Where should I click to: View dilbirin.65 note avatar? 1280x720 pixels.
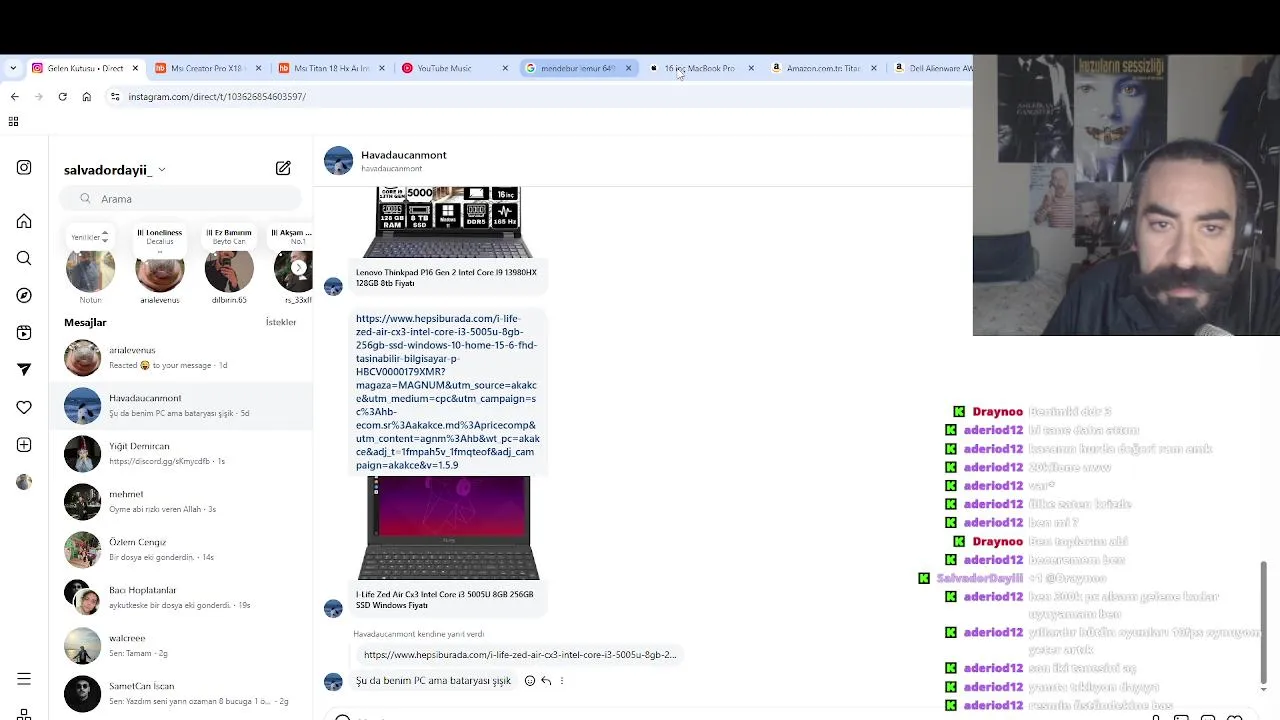(x=229, y=271)
